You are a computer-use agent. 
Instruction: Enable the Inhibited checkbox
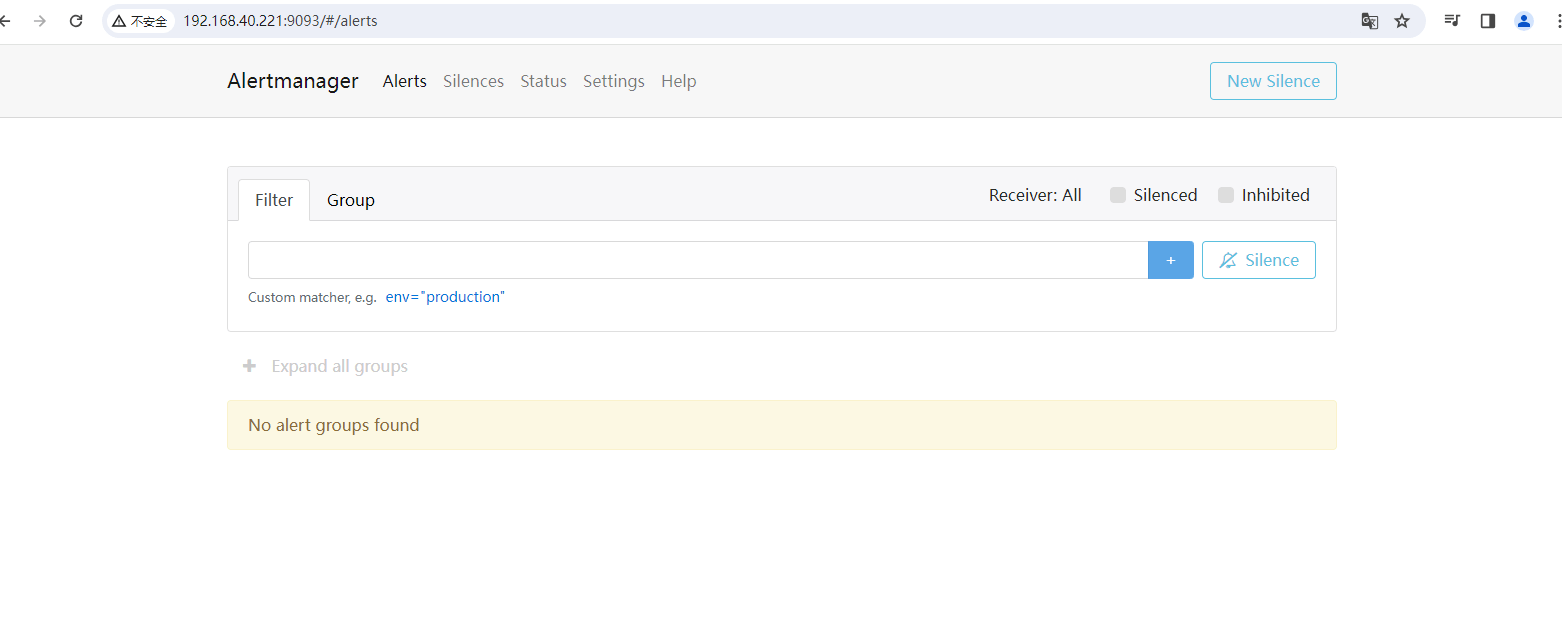1226,195
